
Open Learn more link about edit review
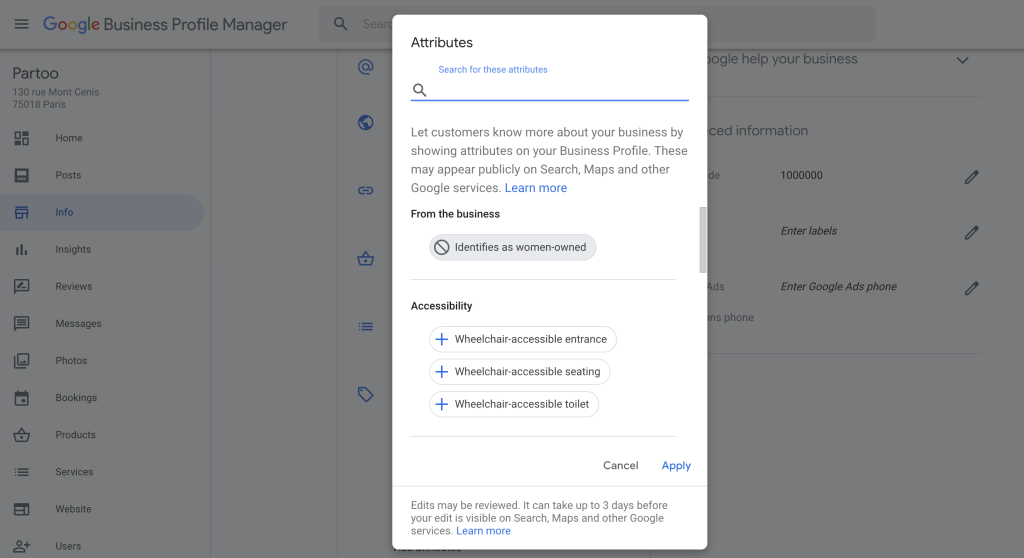[x=483, y=531]
